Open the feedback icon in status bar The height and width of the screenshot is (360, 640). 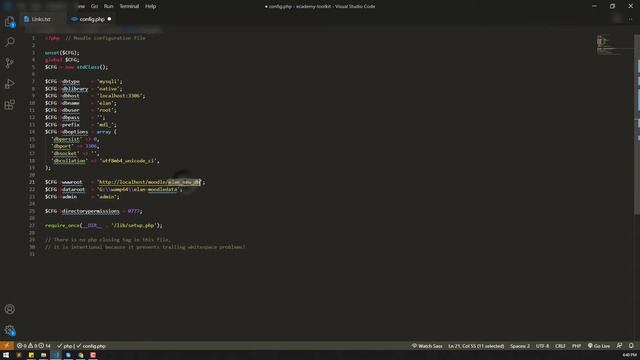(x=620, y=346)
